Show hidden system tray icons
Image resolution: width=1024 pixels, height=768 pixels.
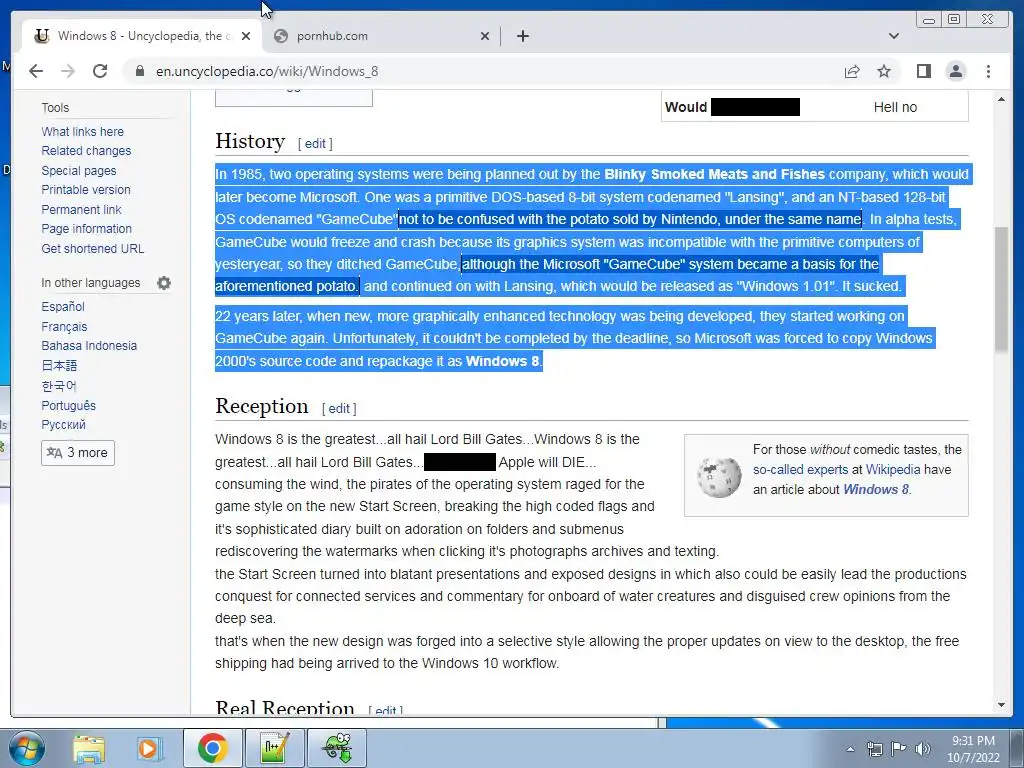point(850,749)
